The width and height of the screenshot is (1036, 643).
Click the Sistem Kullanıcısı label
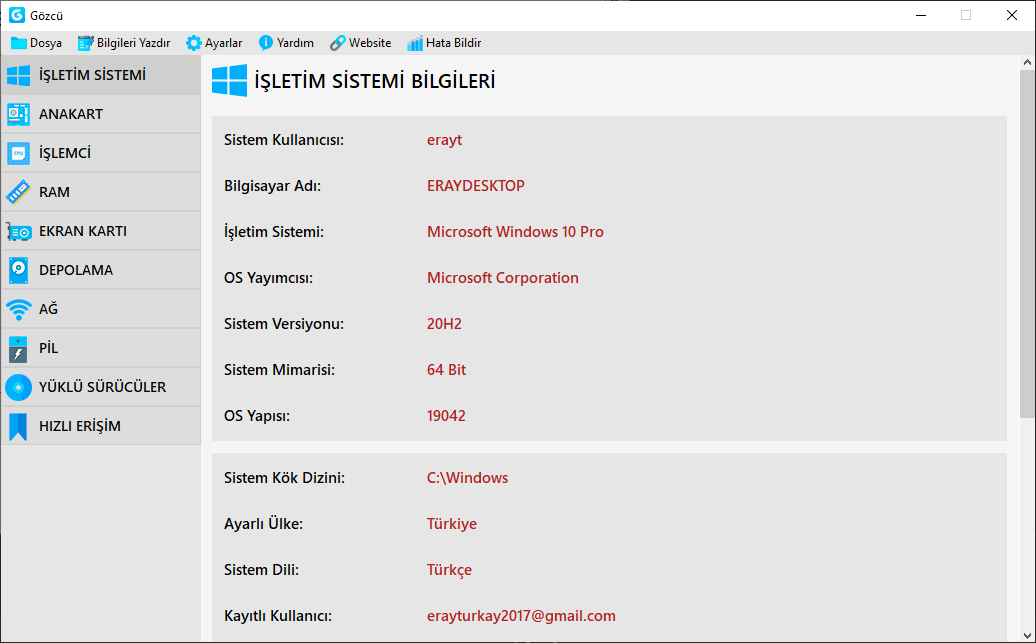[x=284, y=140]
